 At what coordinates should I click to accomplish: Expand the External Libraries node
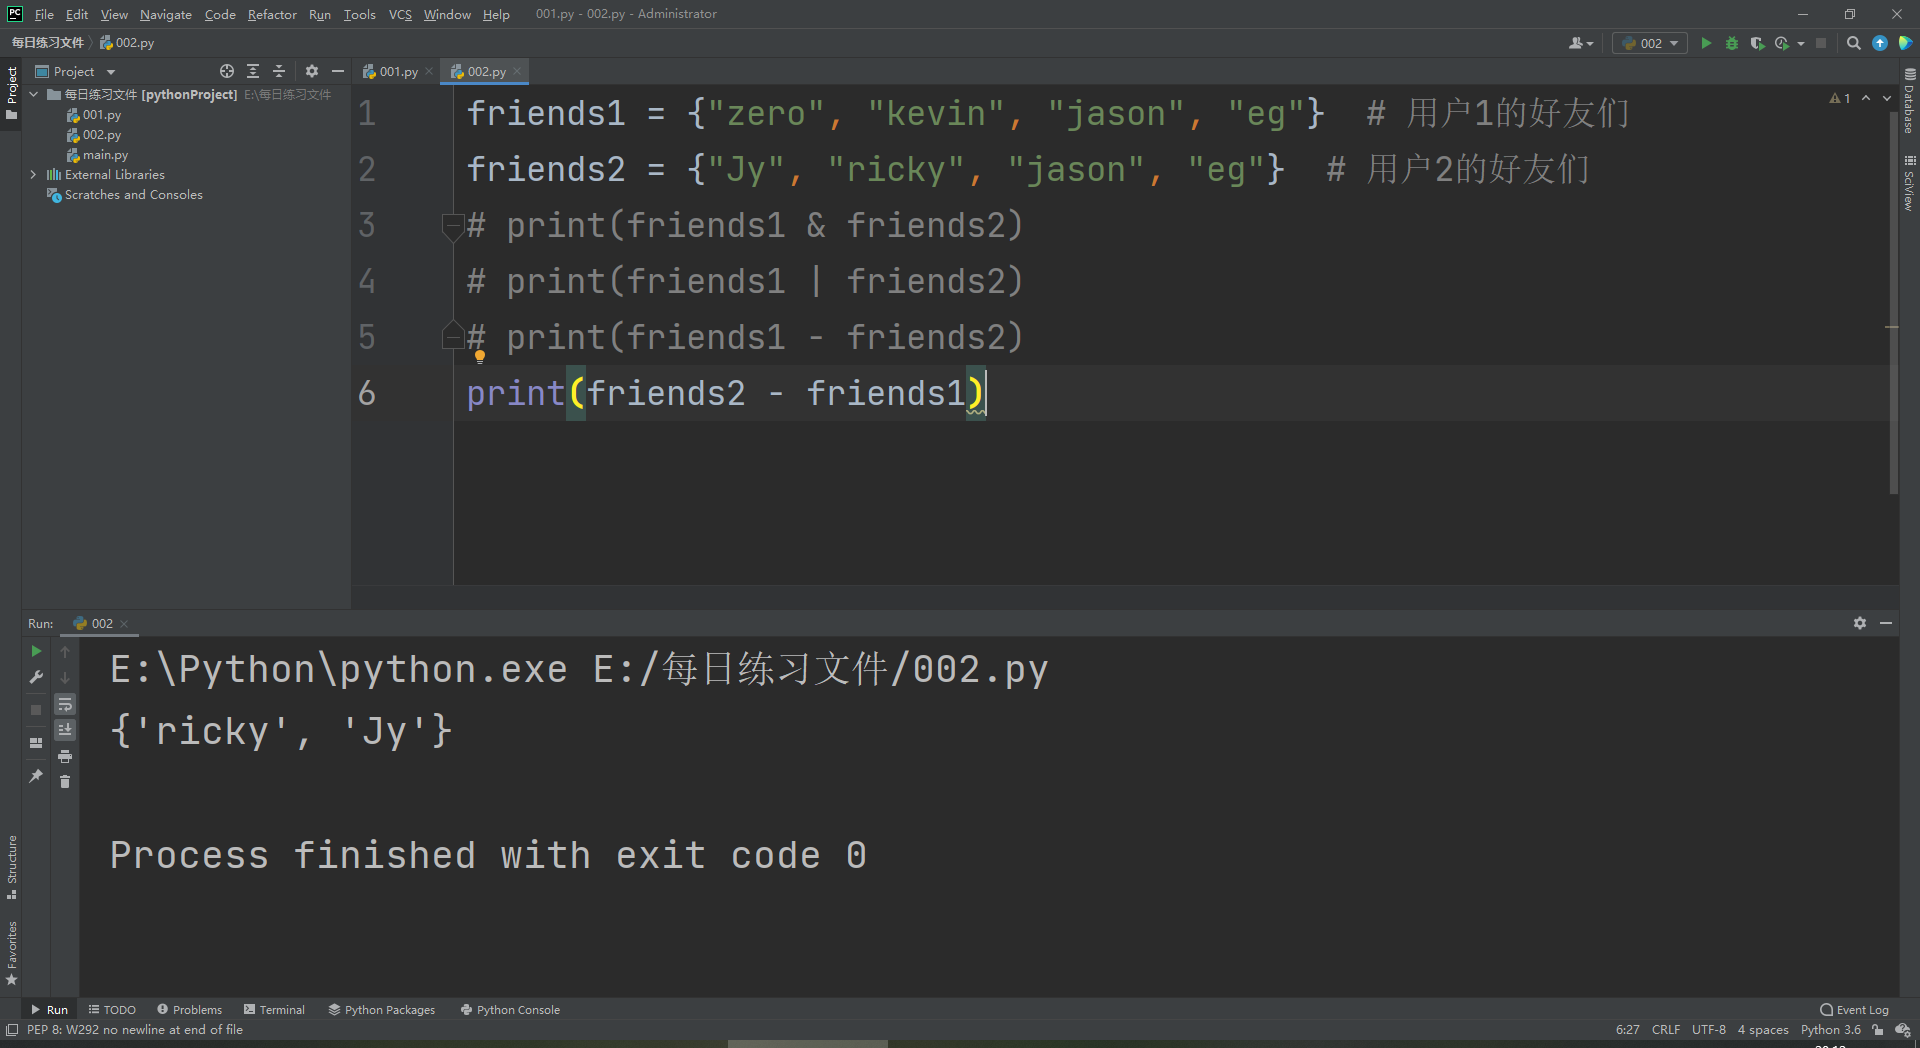pos(34,174)
